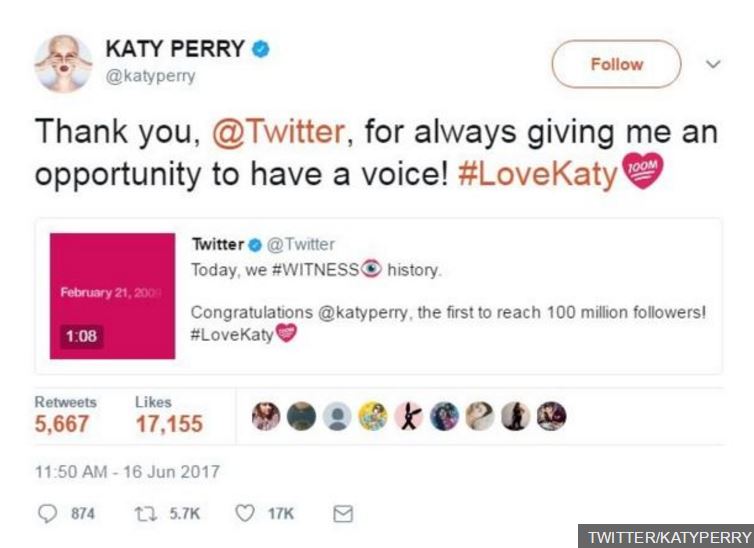
Task: Click the 11:50 AM - 16 Jun 2017 timestamp
Action: tap(127, 471)
